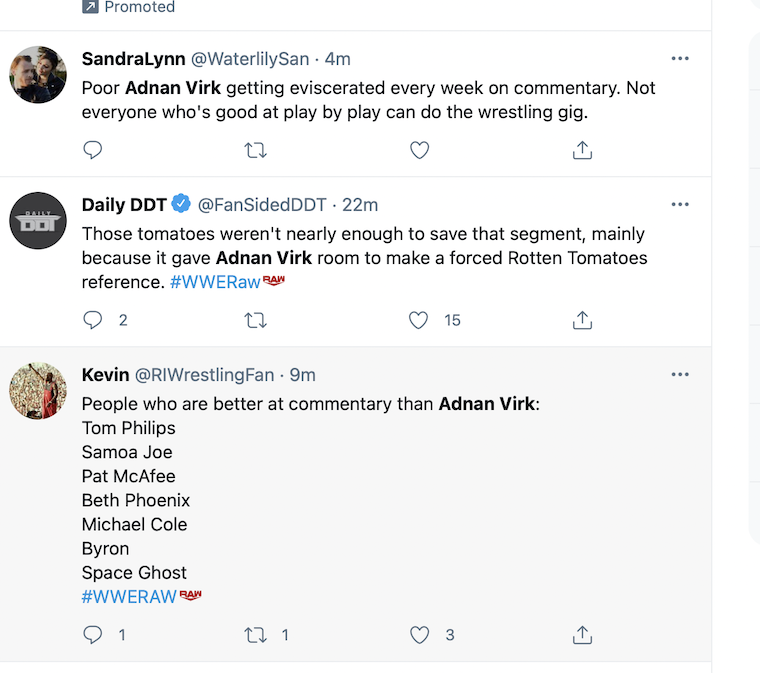Share the Daily DDT tweet
The image size is (760, 673).
582,320
